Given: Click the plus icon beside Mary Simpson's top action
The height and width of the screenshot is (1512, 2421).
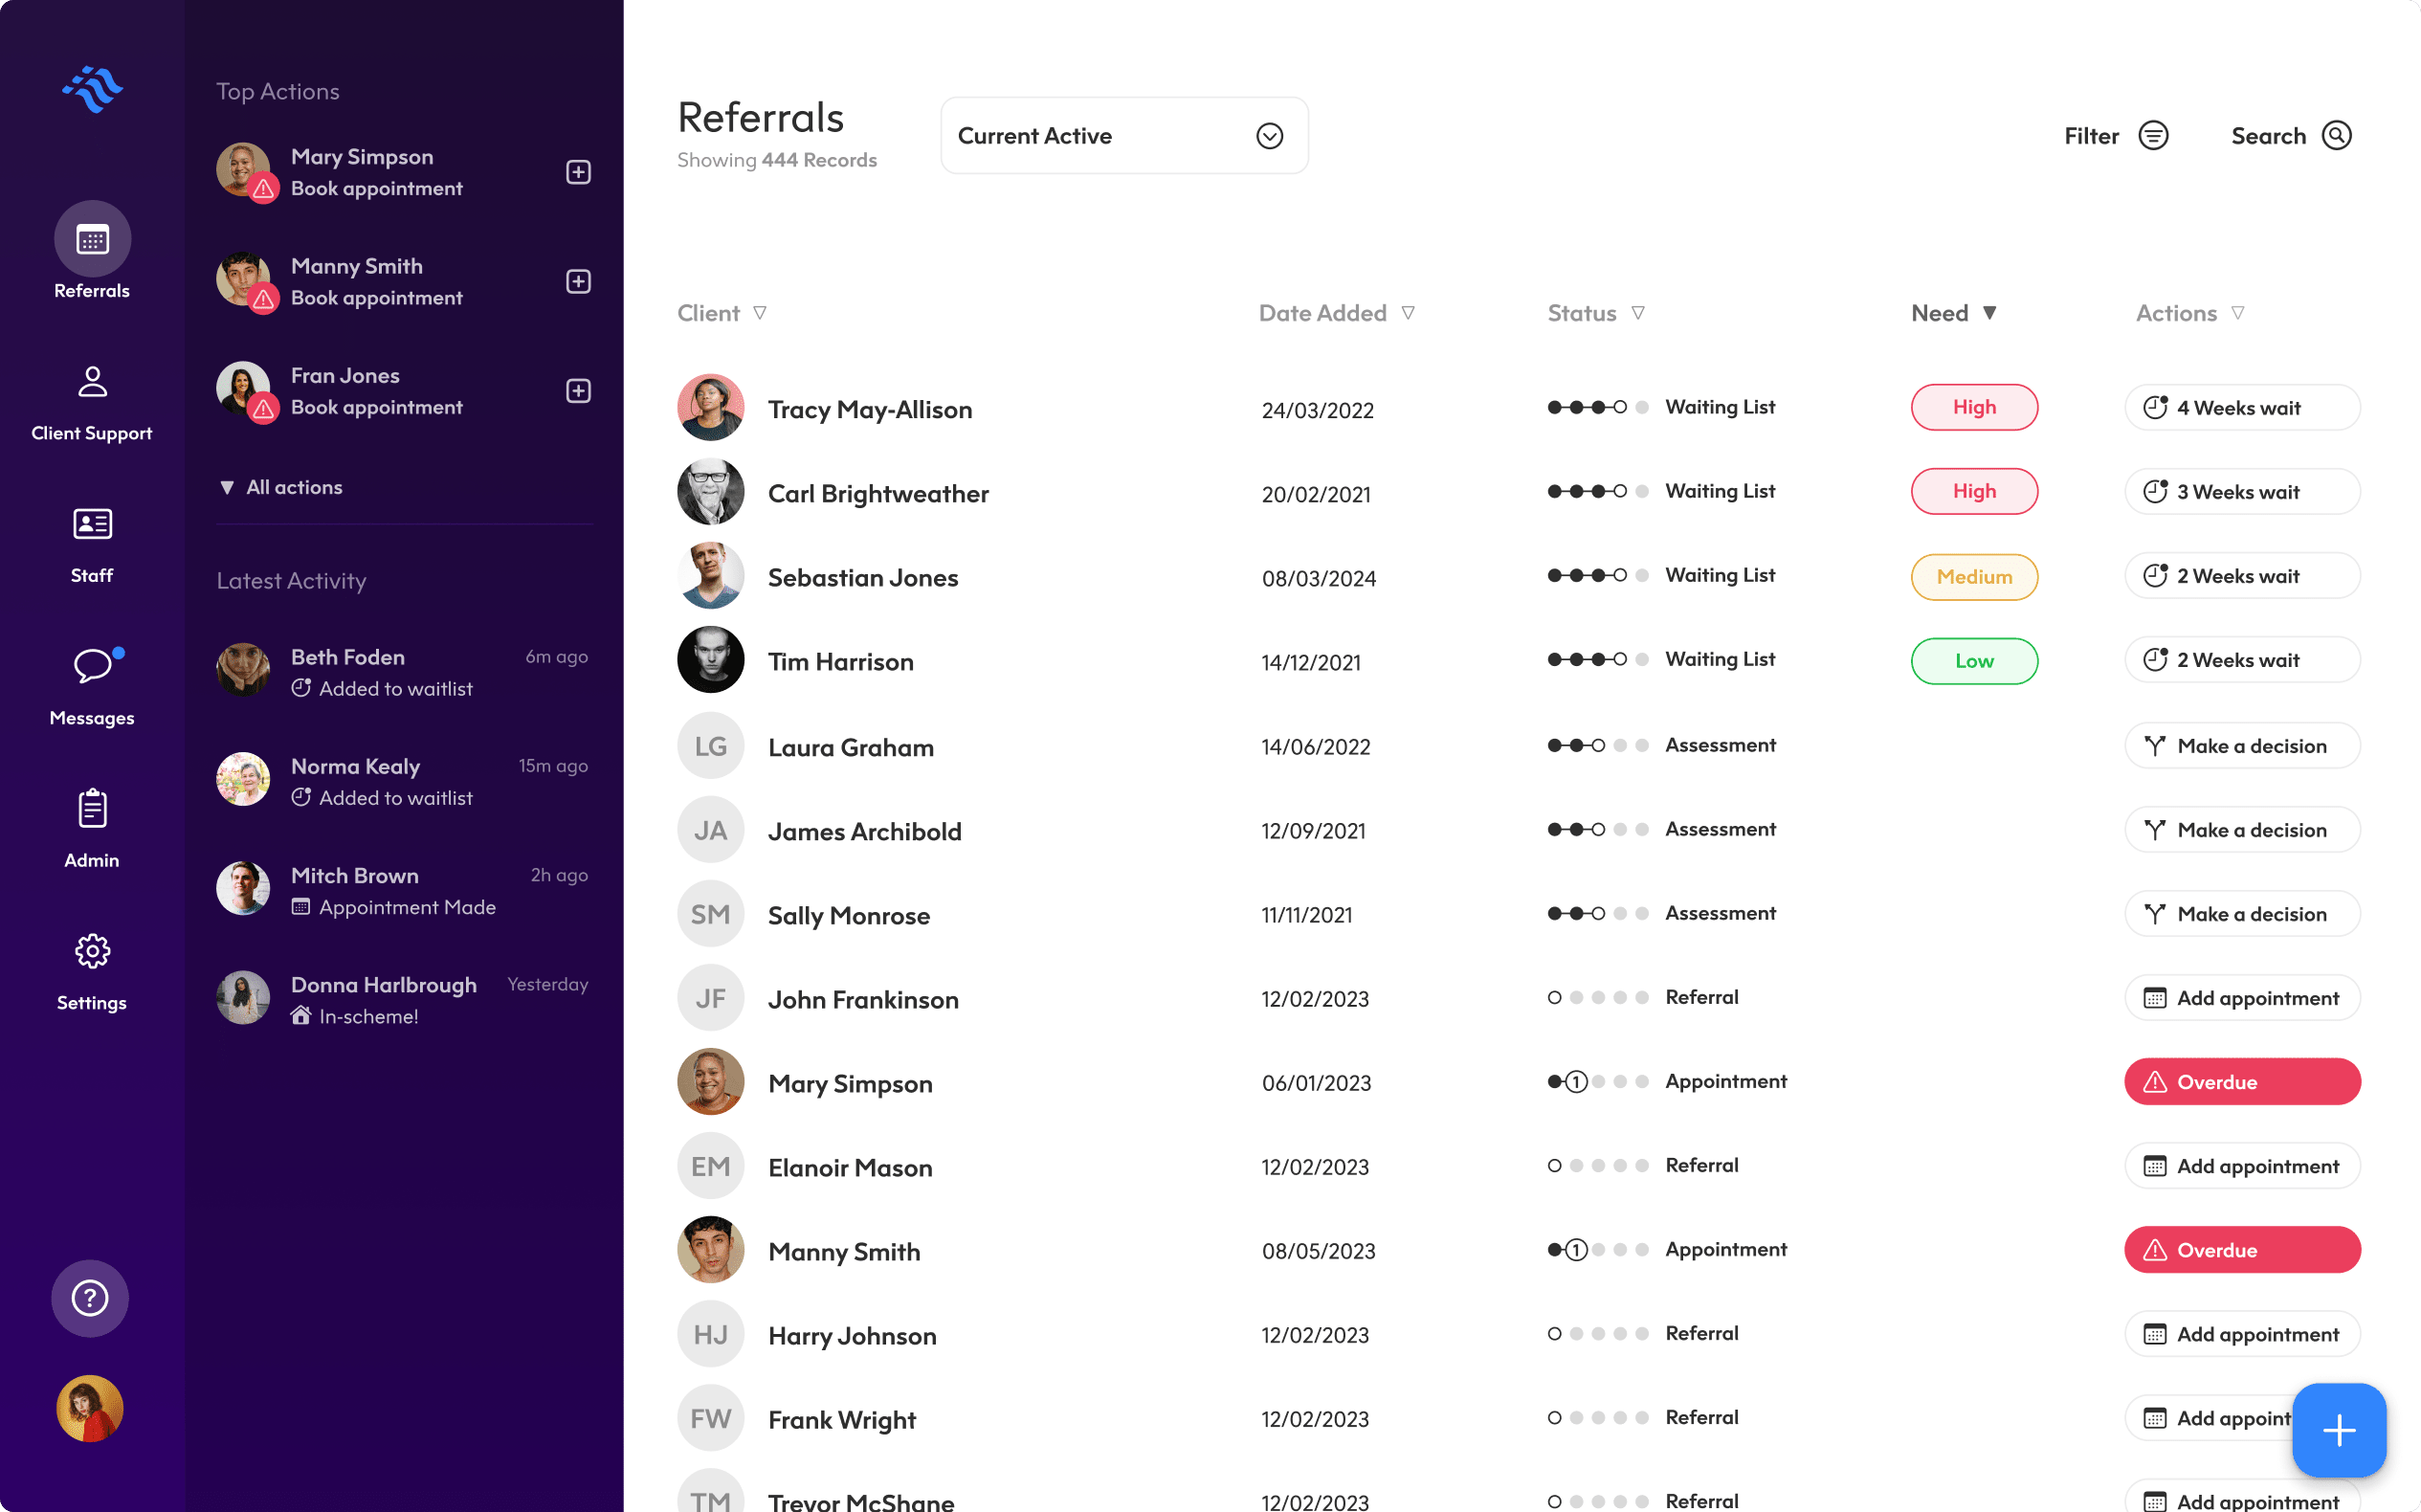Looking at the screenshot, I should [579, 171].
